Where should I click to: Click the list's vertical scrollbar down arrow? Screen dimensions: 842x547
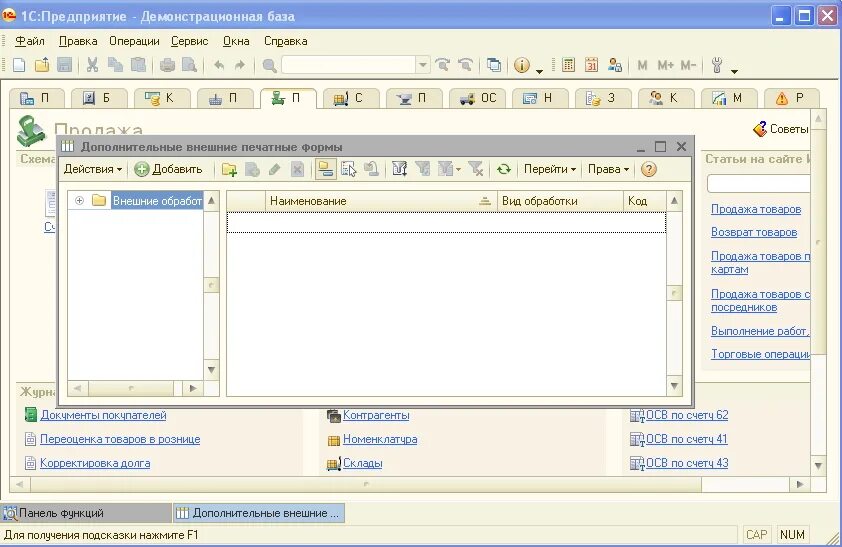point(674,385)
